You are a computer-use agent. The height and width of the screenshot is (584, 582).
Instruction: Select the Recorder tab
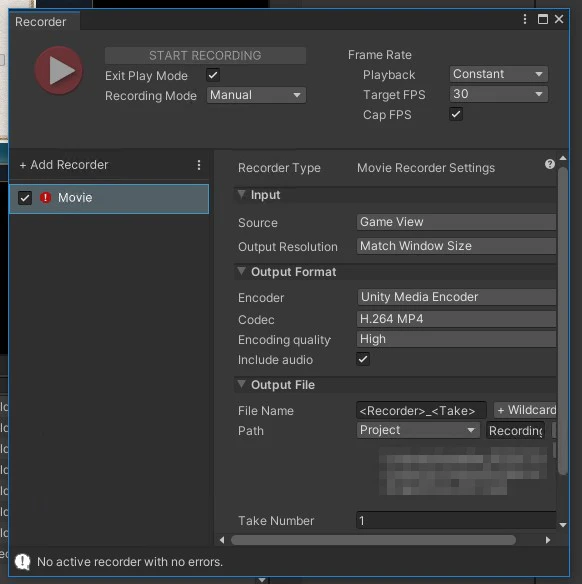[44, 22]
